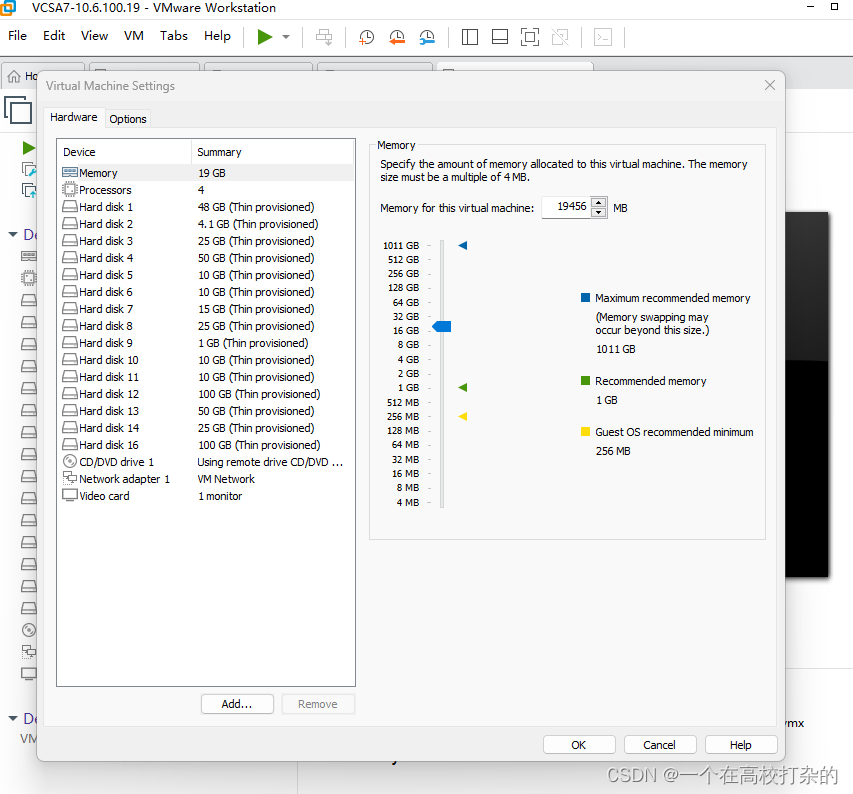
Task: Click the 'VM Network' summary text
Action: pyautogui.click(x=226, y=479)
